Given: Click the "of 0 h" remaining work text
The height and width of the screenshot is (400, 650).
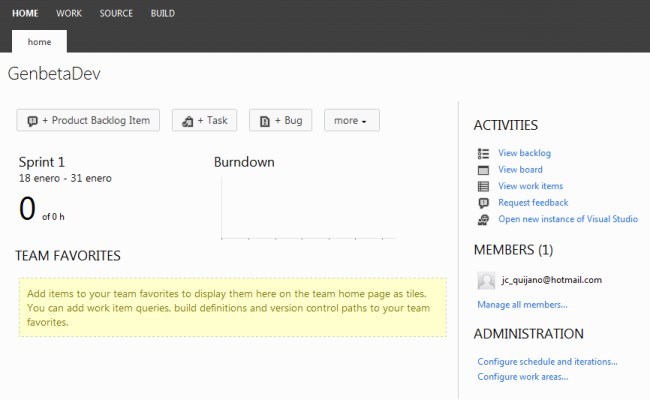Looking at the screenshot, I should tap(53, 217).
